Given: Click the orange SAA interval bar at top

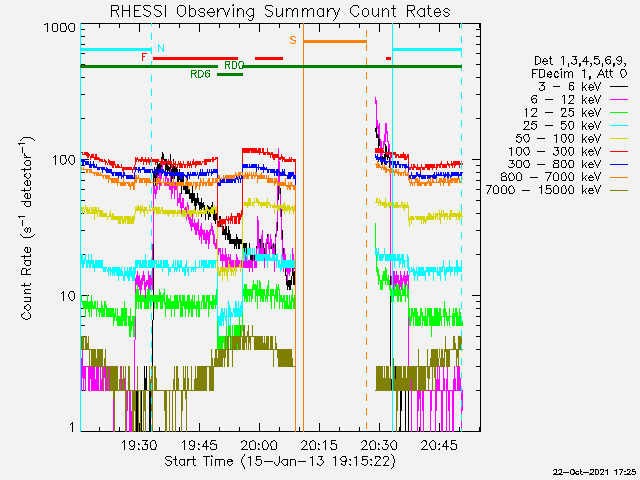Looking at the screenshot, I should coord(335,41).
